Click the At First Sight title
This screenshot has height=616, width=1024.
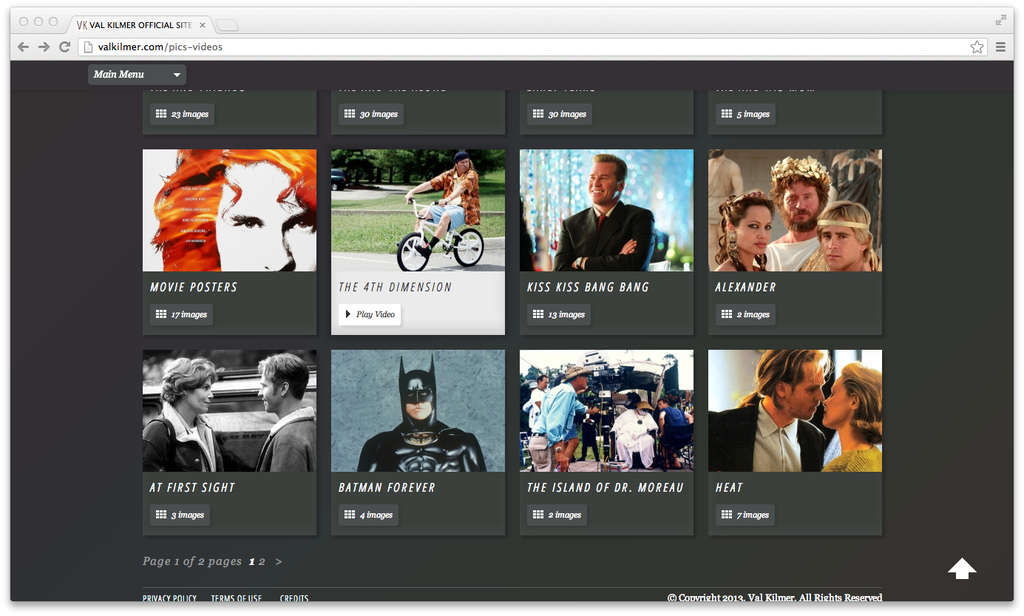(x=192, y=488)
